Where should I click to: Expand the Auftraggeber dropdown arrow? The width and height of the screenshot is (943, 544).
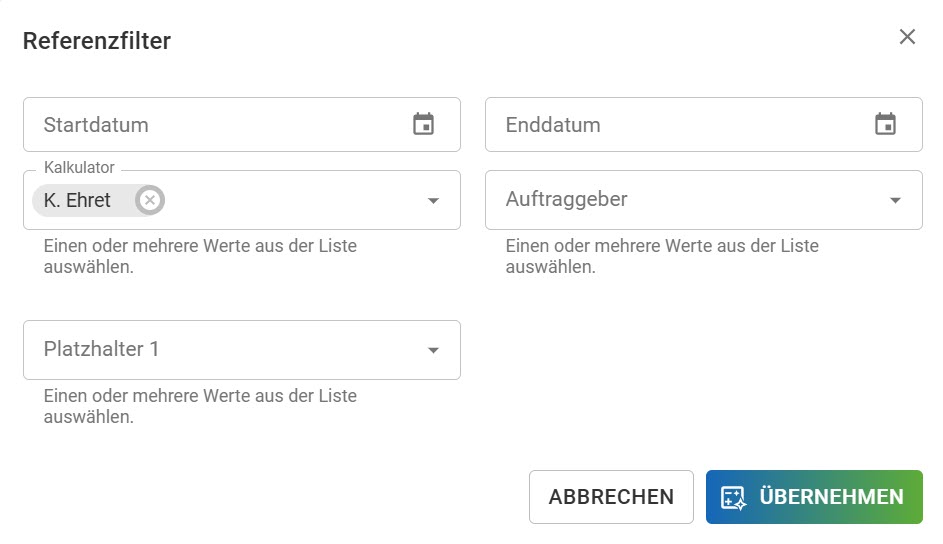[895, 201]
